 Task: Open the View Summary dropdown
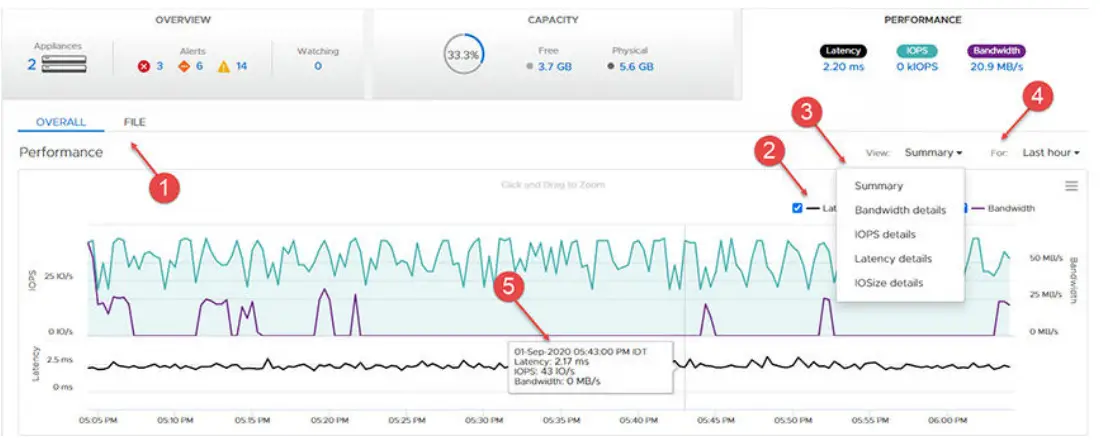pos(933,152)
